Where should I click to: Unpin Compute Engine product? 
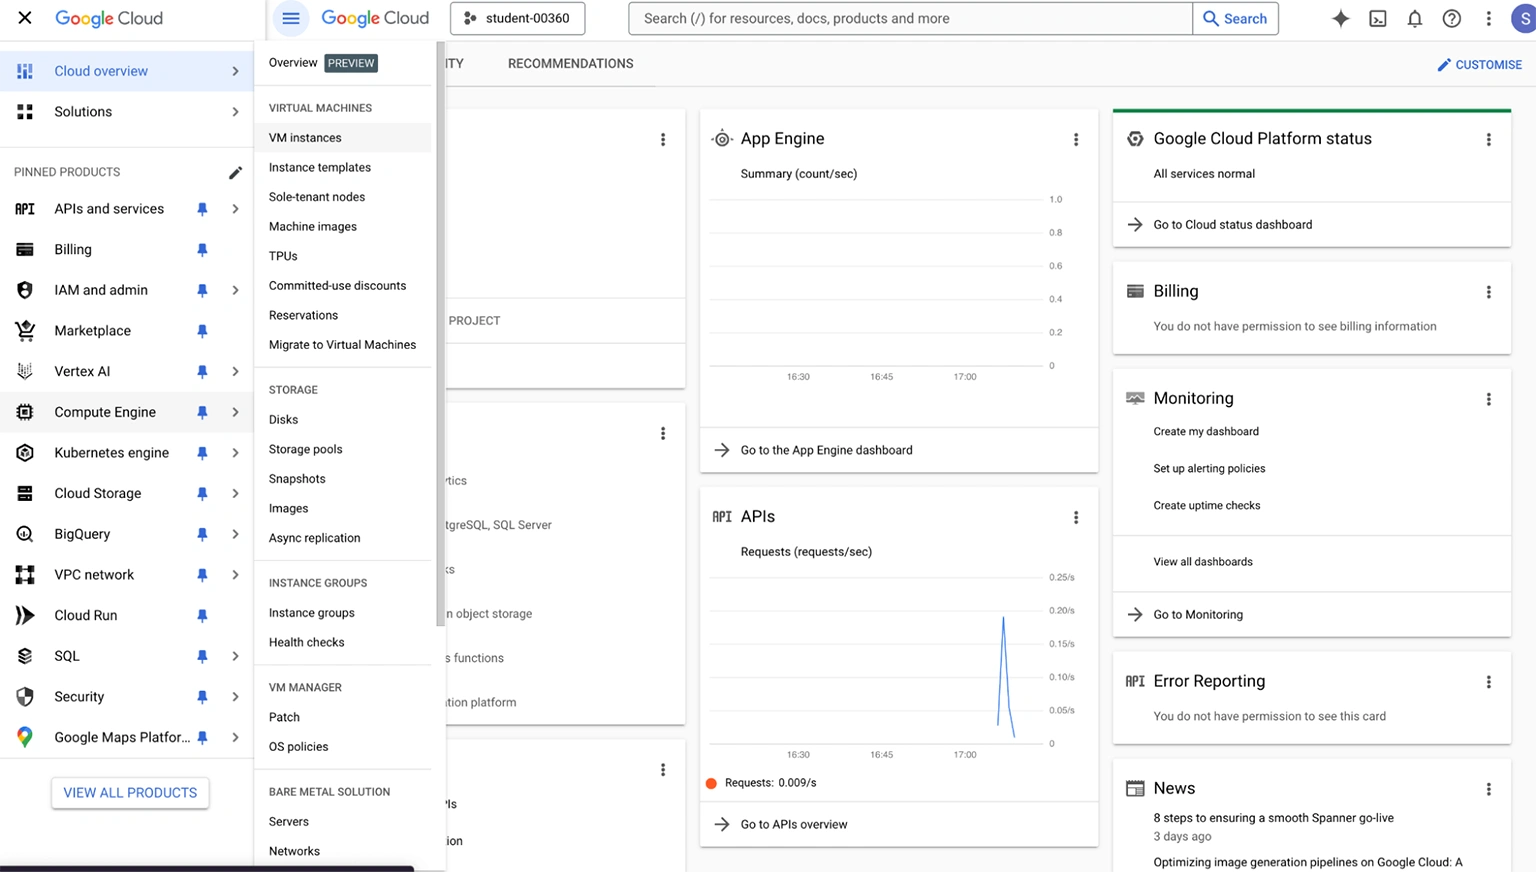pyautogui.click(x=202, y=412)
